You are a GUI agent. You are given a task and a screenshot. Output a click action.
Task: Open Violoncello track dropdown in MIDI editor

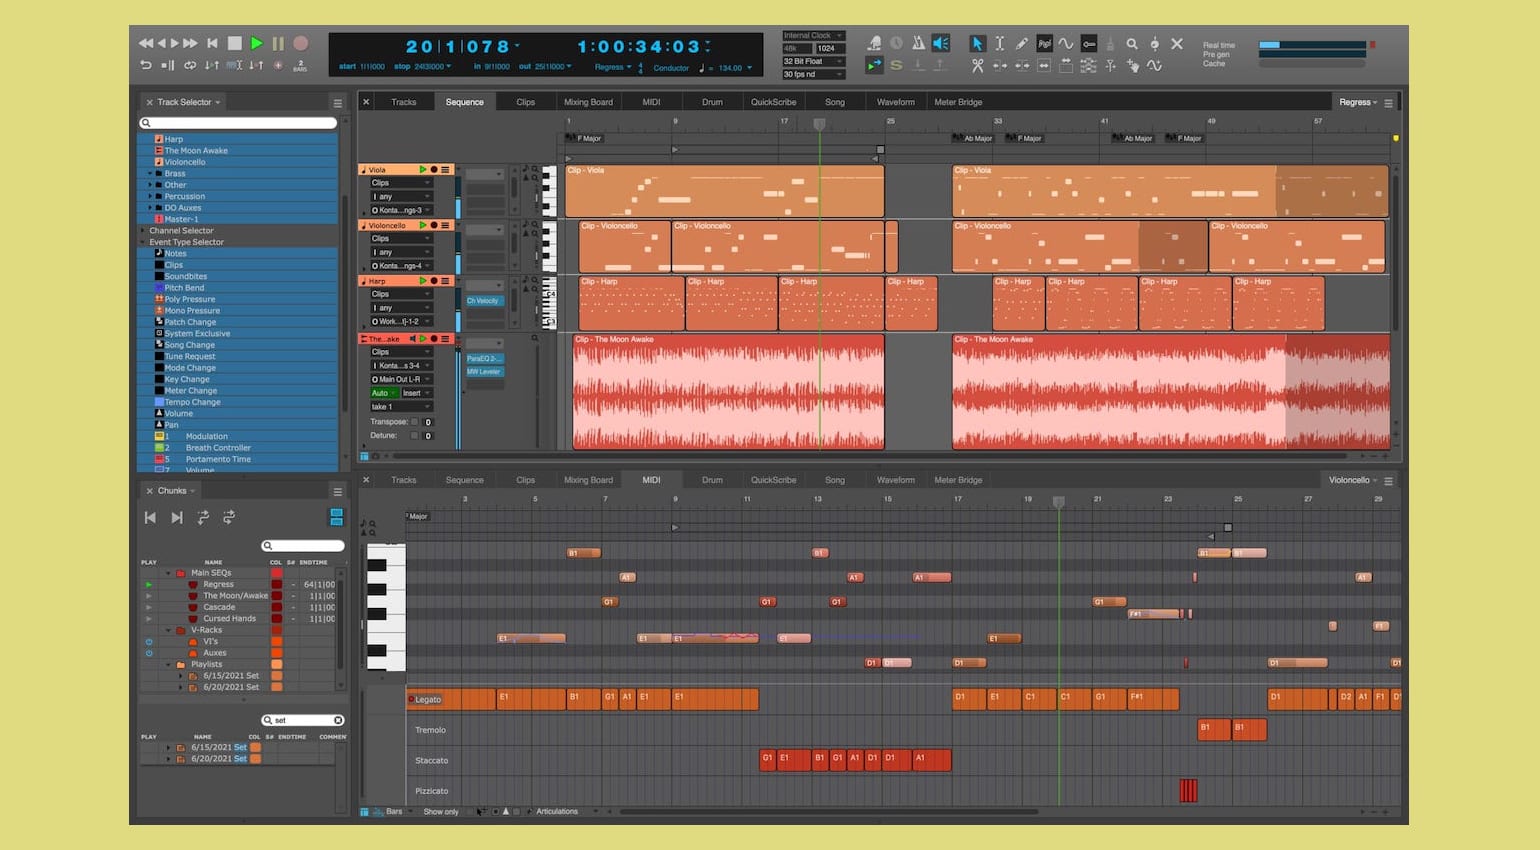(1353, 480)
